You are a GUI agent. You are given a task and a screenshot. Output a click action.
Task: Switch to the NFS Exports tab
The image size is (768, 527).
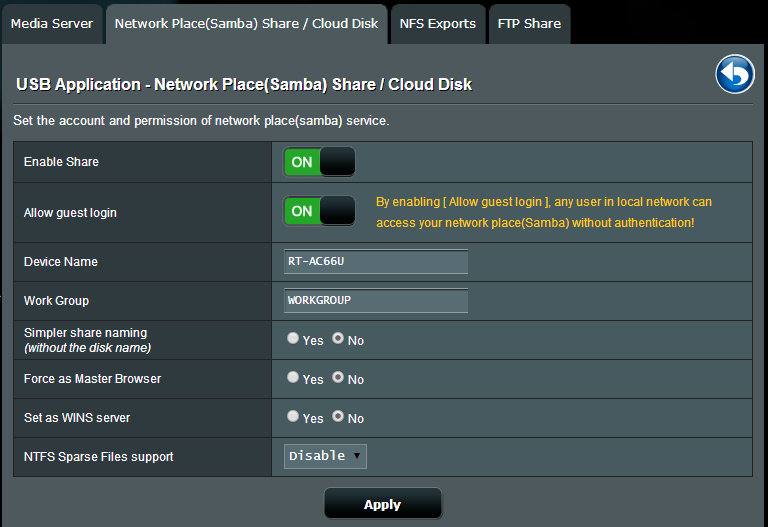point(438,23)
